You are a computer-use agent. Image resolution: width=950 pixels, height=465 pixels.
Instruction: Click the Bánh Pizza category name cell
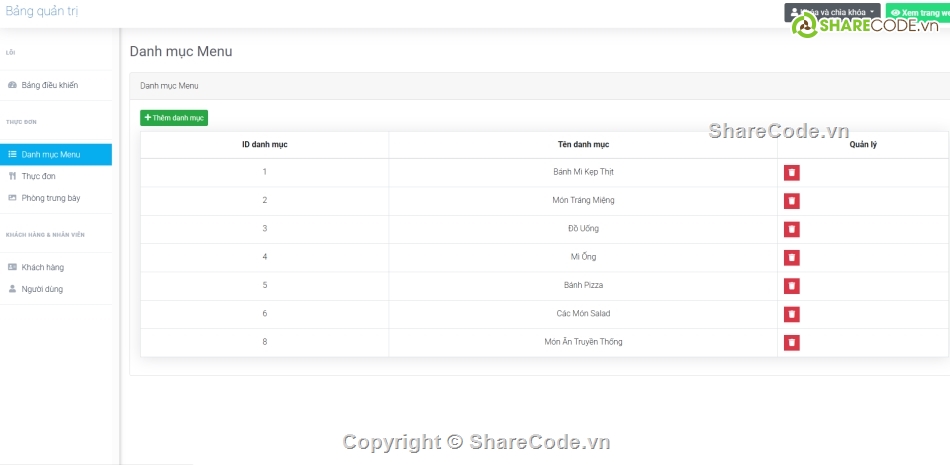(583, 286)
